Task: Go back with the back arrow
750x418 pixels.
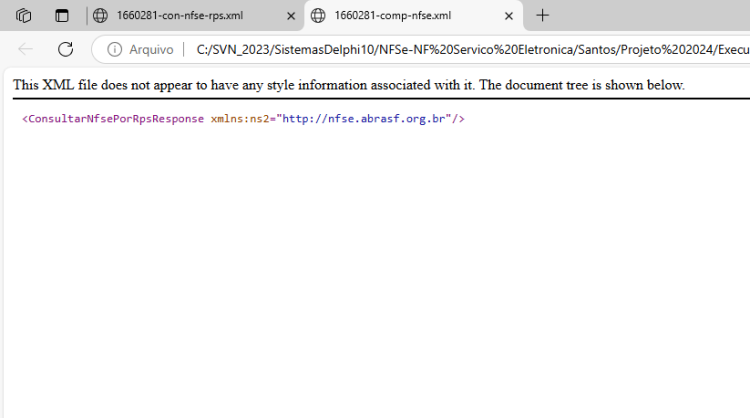Action: [x=25, y=49]
